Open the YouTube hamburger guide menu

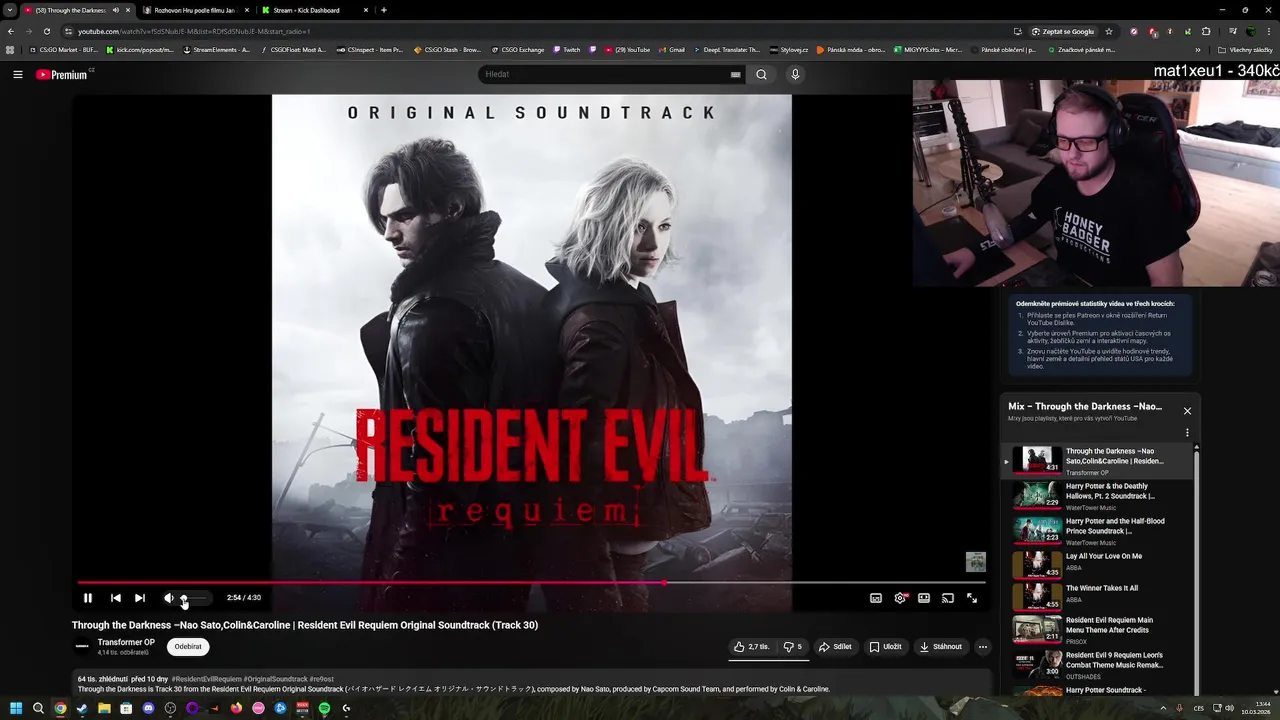tap(18, 74)
